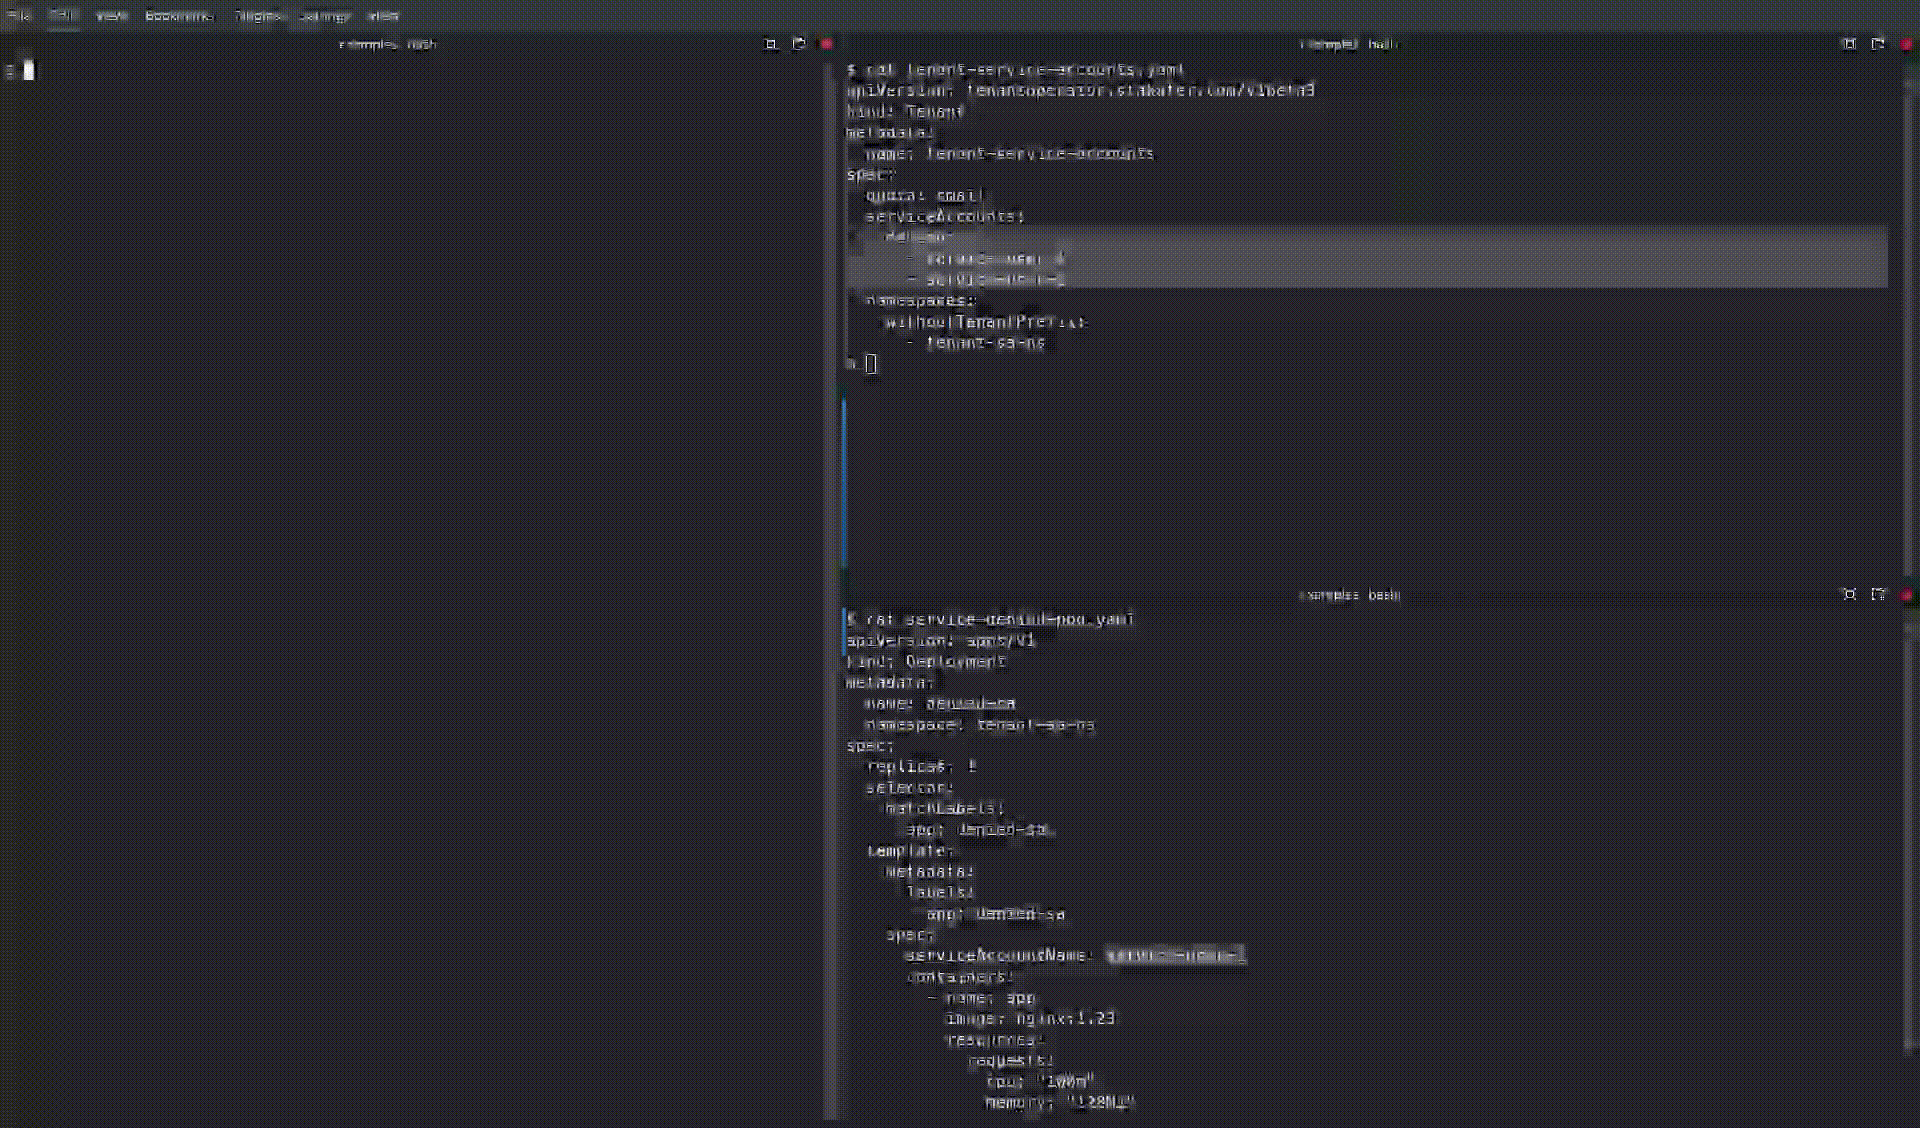
Task: Maximize the left split terminal pane
Action: 770,44
